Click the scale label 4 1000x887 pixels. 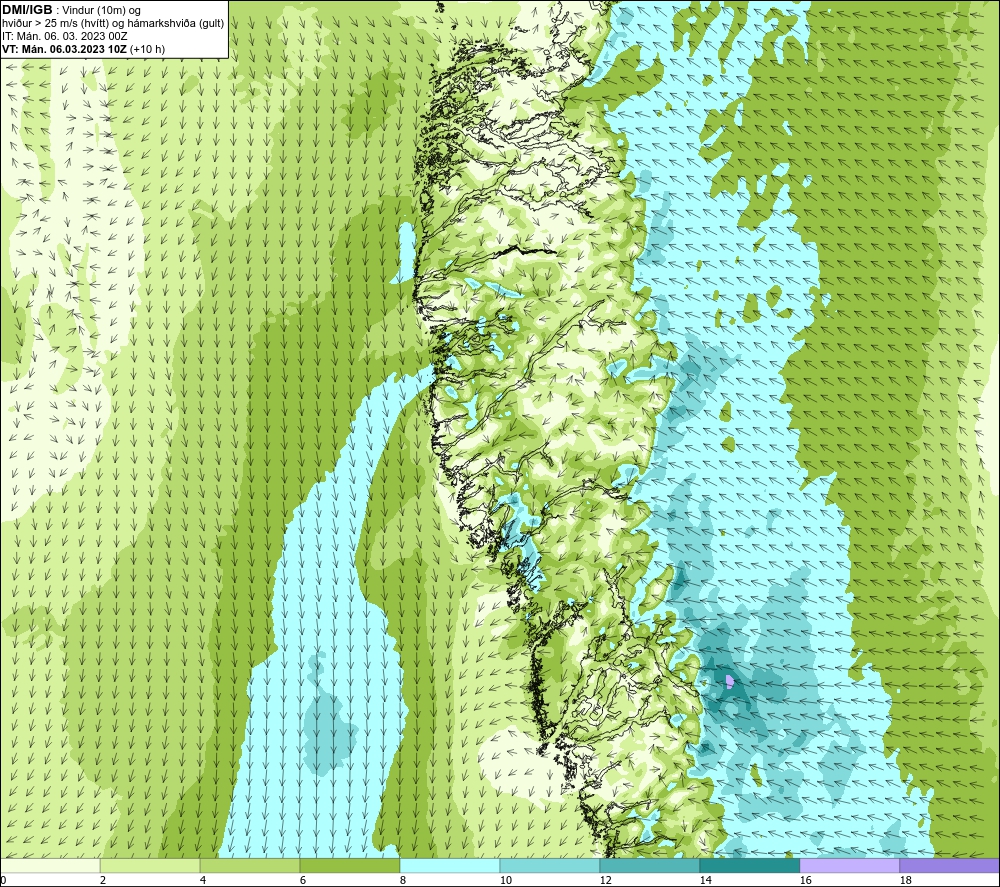[203, 881]
